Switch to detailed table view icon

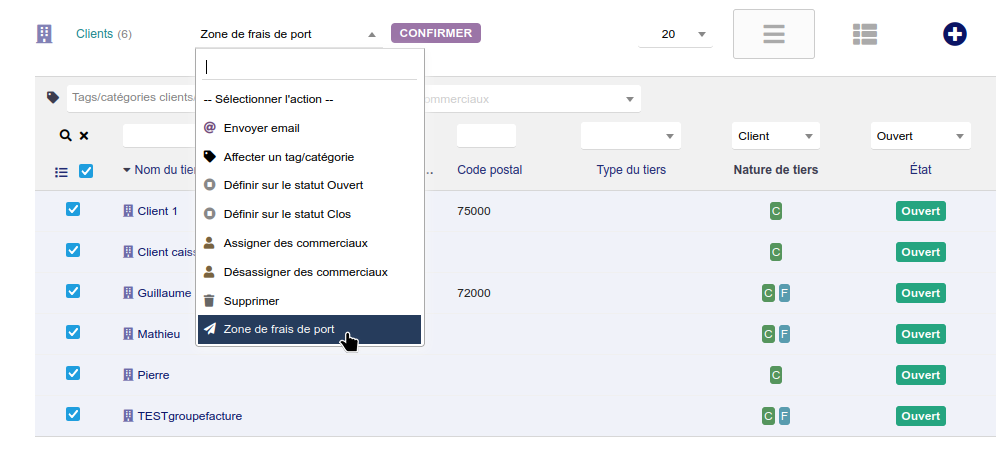click(865, 34)
